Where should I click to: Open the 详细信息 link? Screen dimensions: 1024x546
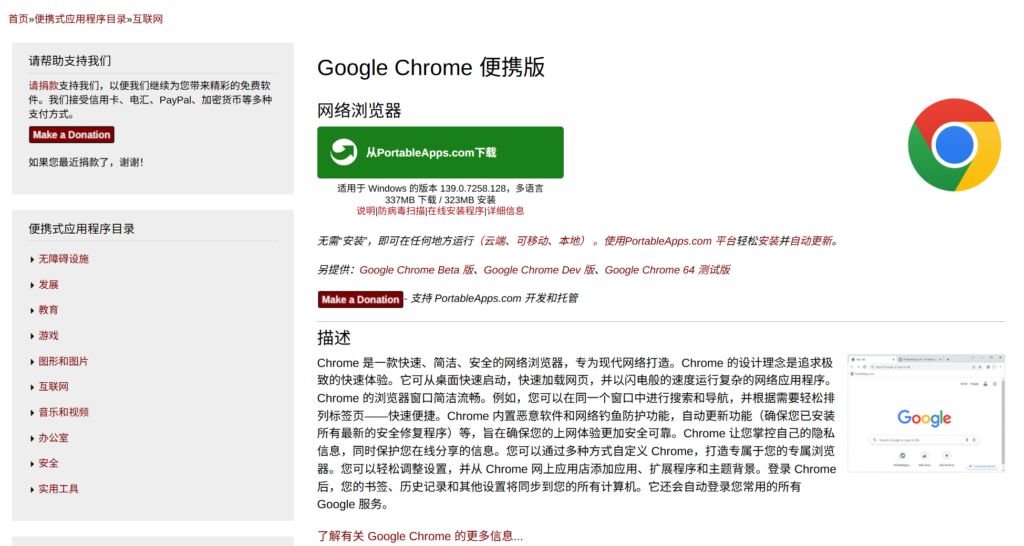[x=505, y=210]
